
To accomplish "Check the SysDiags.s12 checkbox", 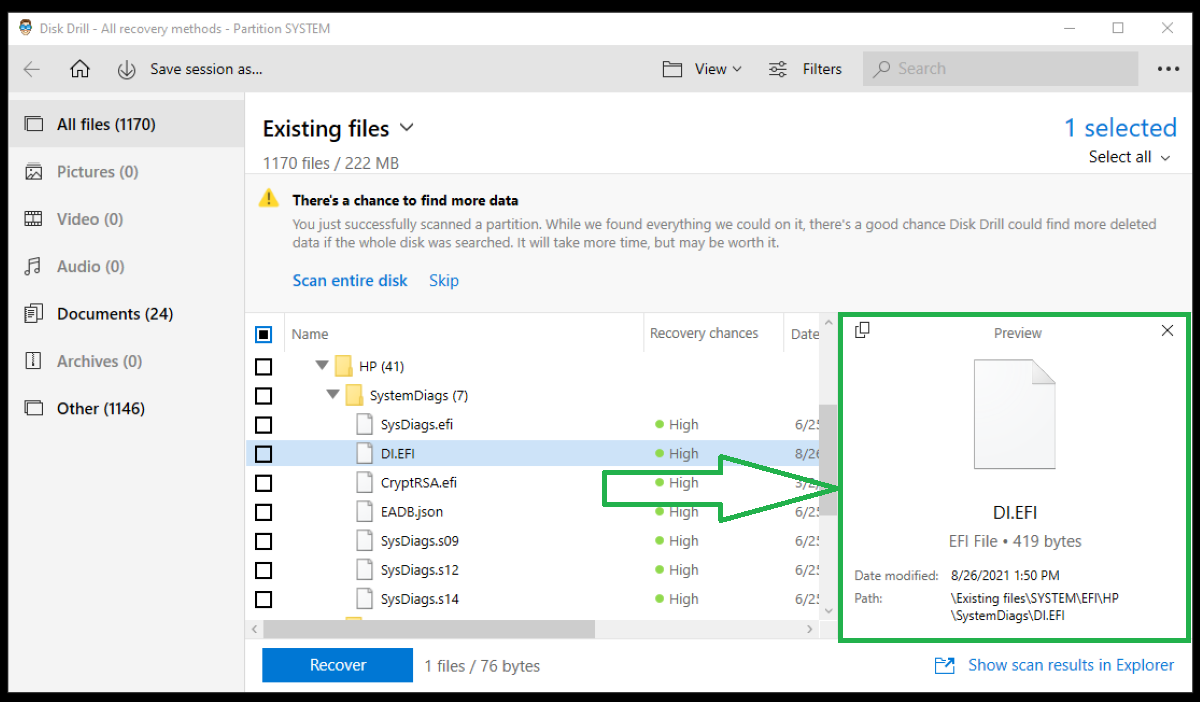I will pyautogui.click(x=264, y=570).
